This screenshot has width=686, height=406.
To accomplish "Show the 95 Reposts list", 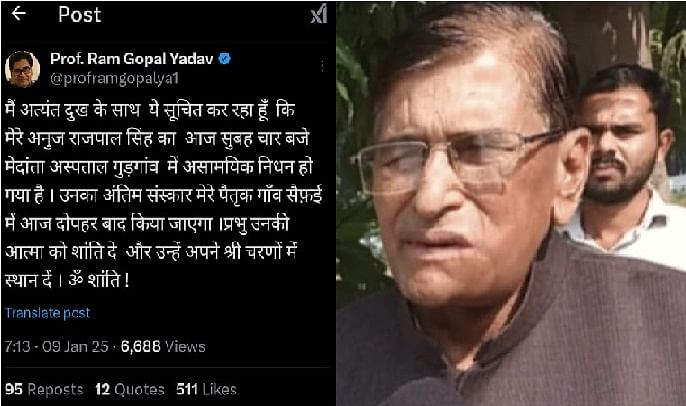I will tap(44, 389).
